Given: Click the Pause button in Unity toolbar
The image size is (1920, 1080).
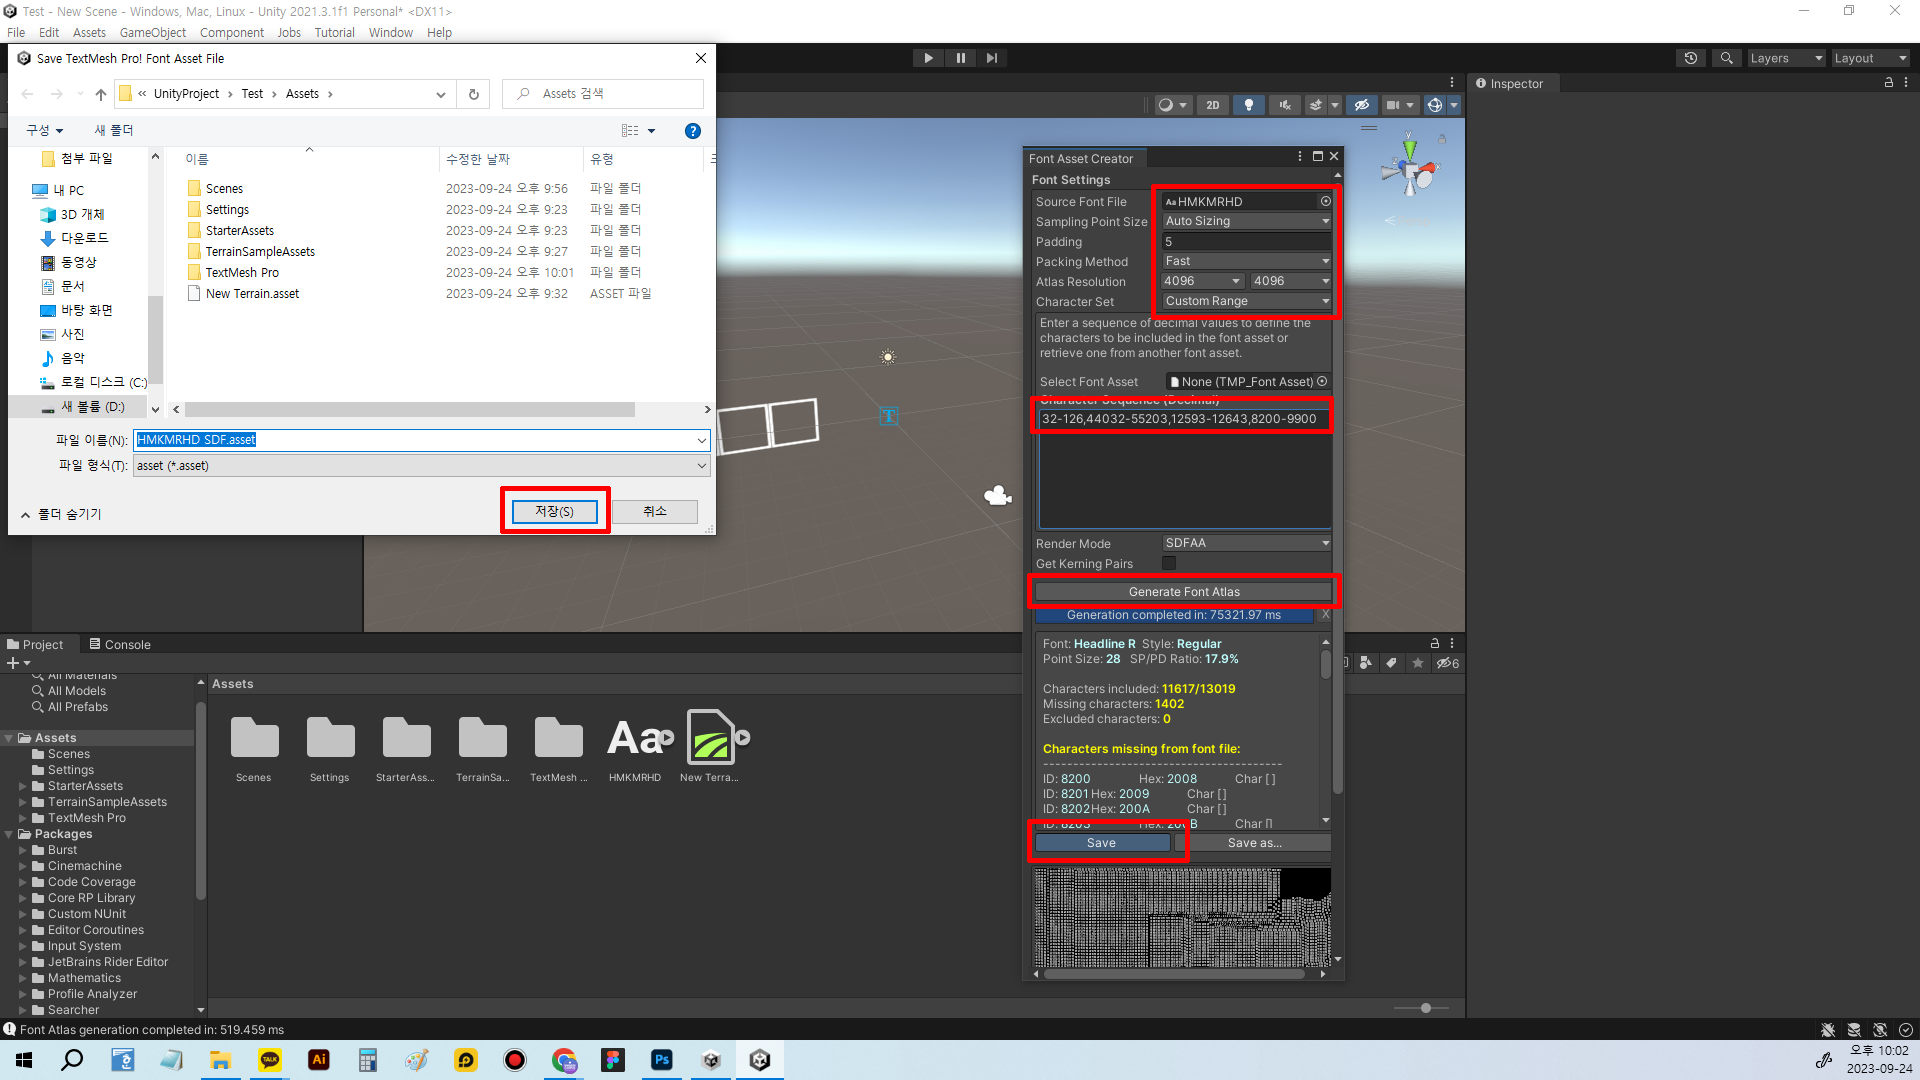Looking at the screenshot, I should pyautogui.click(x=960, y=58).
